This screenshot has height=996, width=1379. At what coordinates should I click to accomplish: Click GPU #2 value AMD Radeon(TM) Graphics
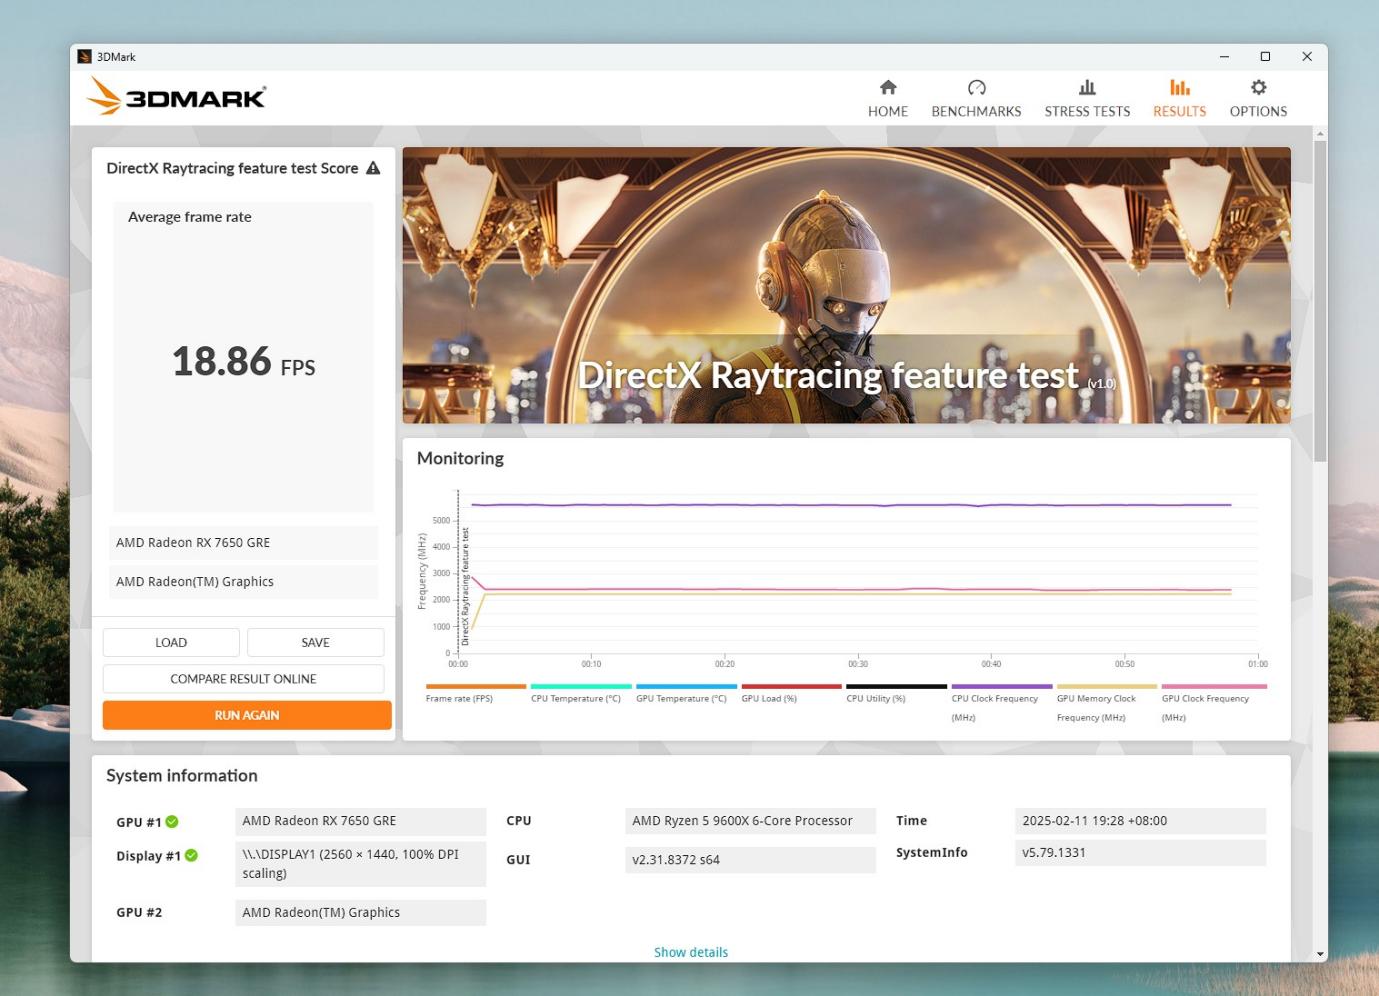tap(360, 913)
